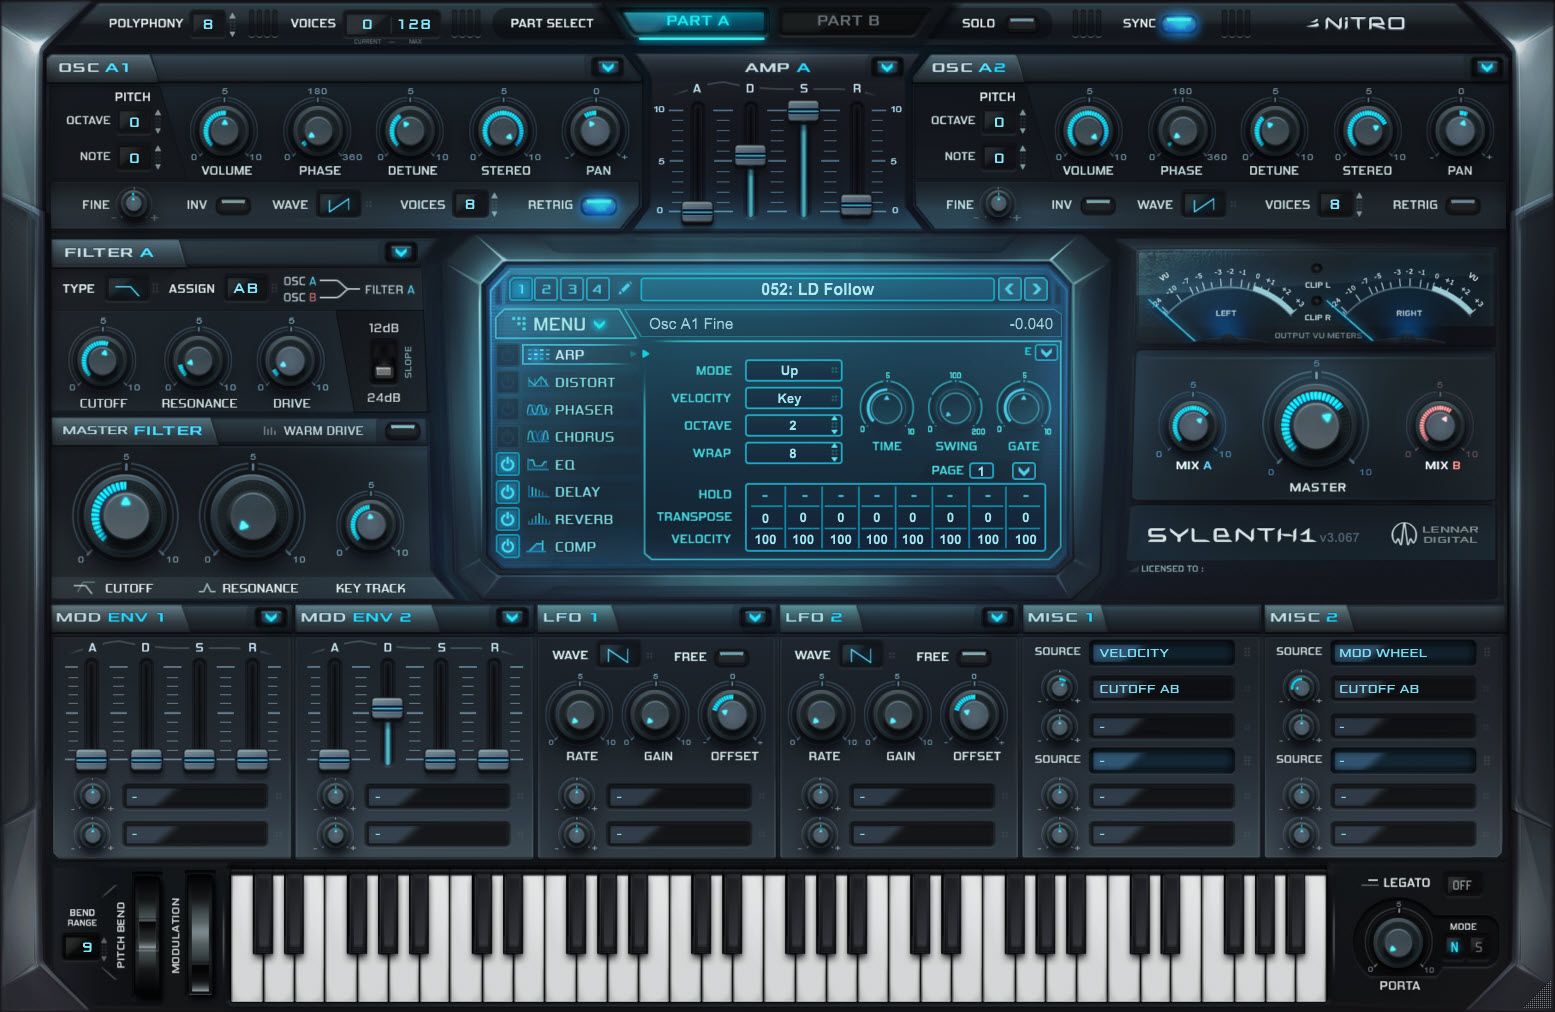Image resolution: width=1555 pixels, height=1012 pixels.
Task: Click the Porta knob
Action: point(1398,941)
